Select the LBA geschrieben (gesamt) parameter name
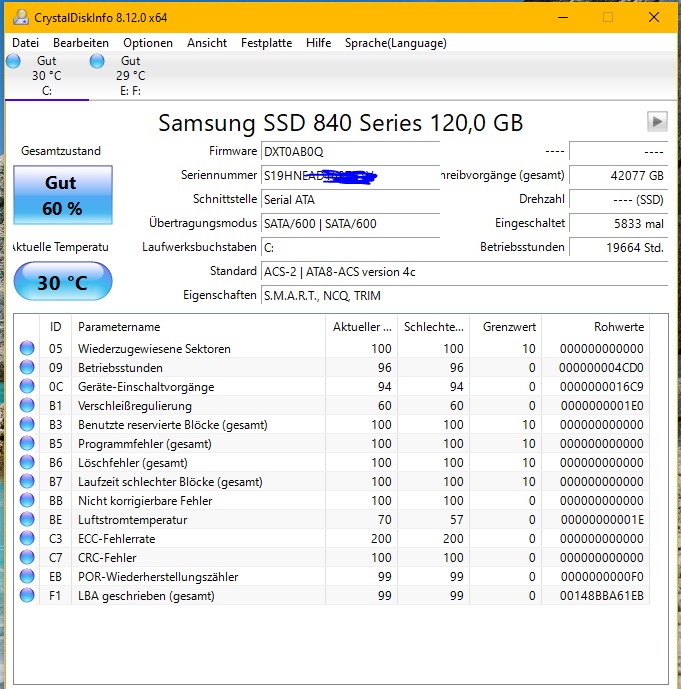Viewport: 681px width, 689px height. coord(146,596)
